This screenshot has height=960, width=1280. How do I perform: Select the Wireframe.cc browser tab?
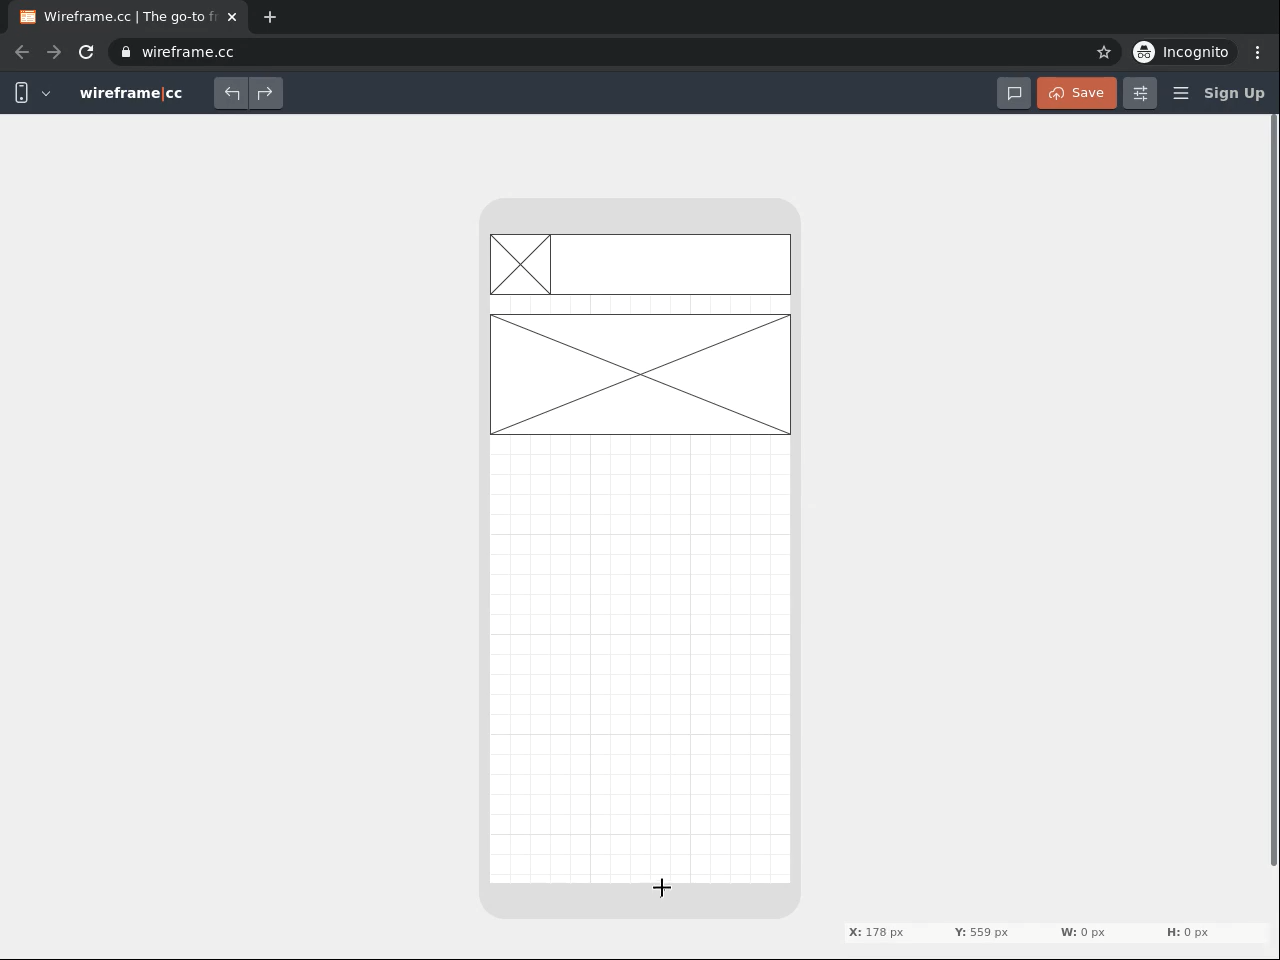(128, 17)
